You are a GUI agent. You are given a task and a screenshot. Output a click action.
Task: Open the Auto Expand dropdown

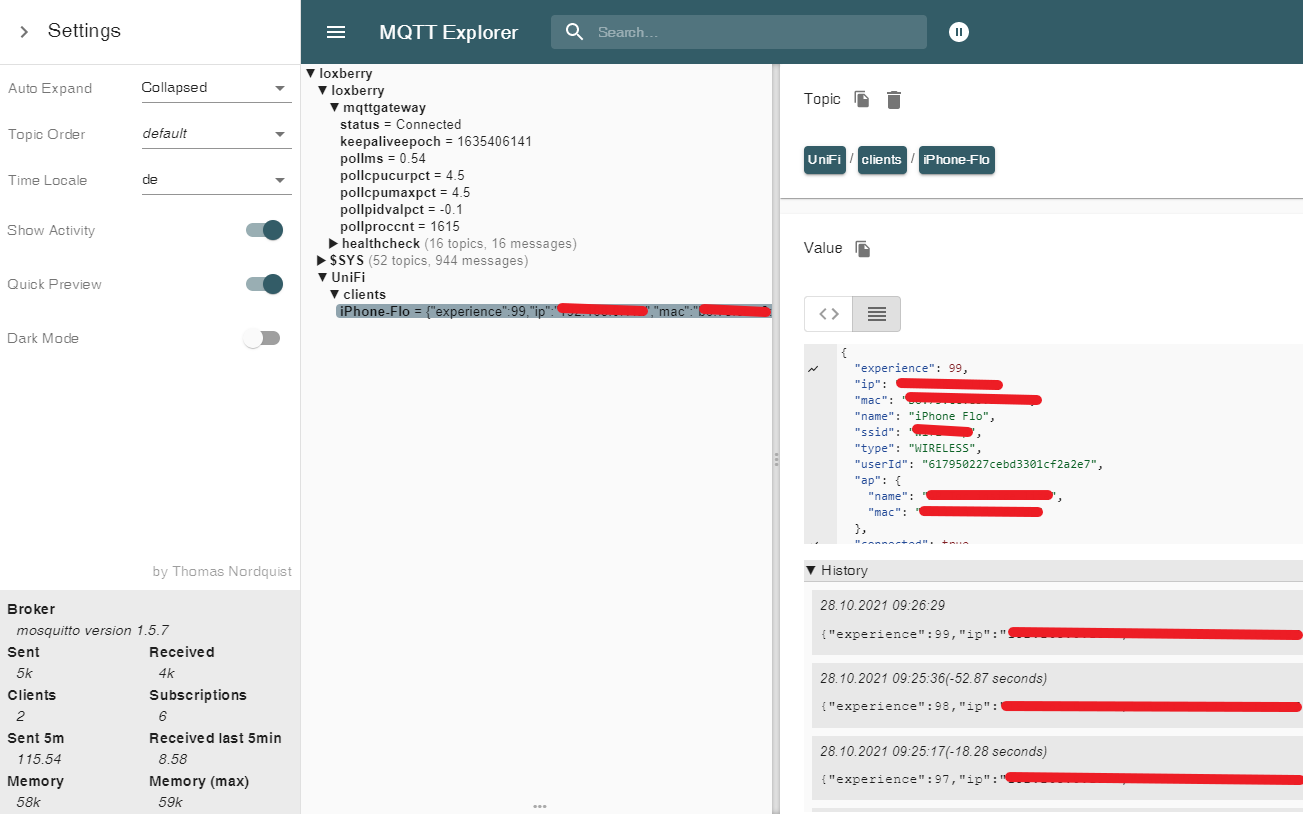216,88
